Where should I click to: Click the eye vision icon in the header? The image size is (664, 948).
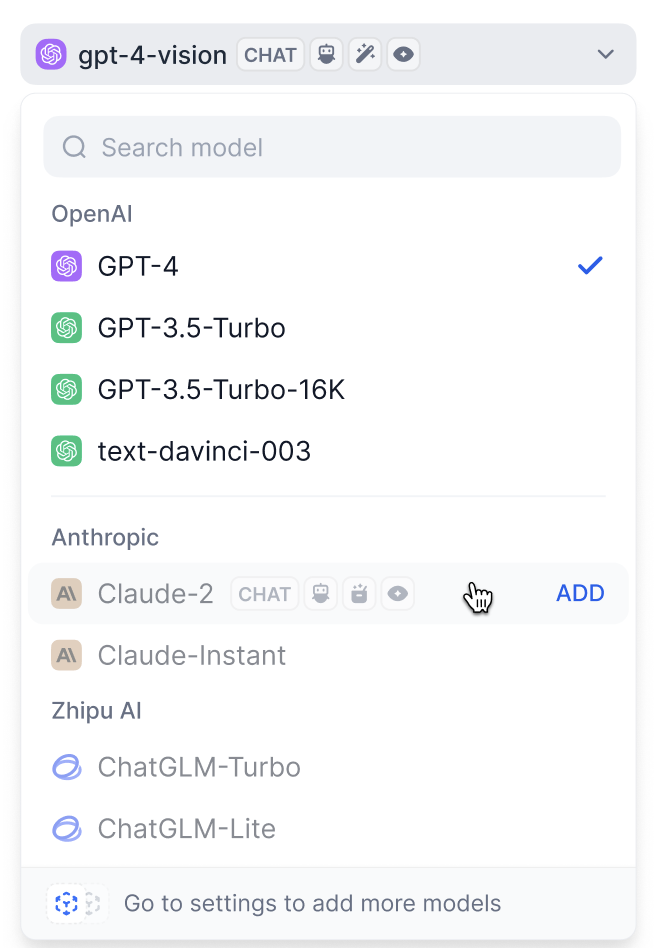tap(403, 54)
